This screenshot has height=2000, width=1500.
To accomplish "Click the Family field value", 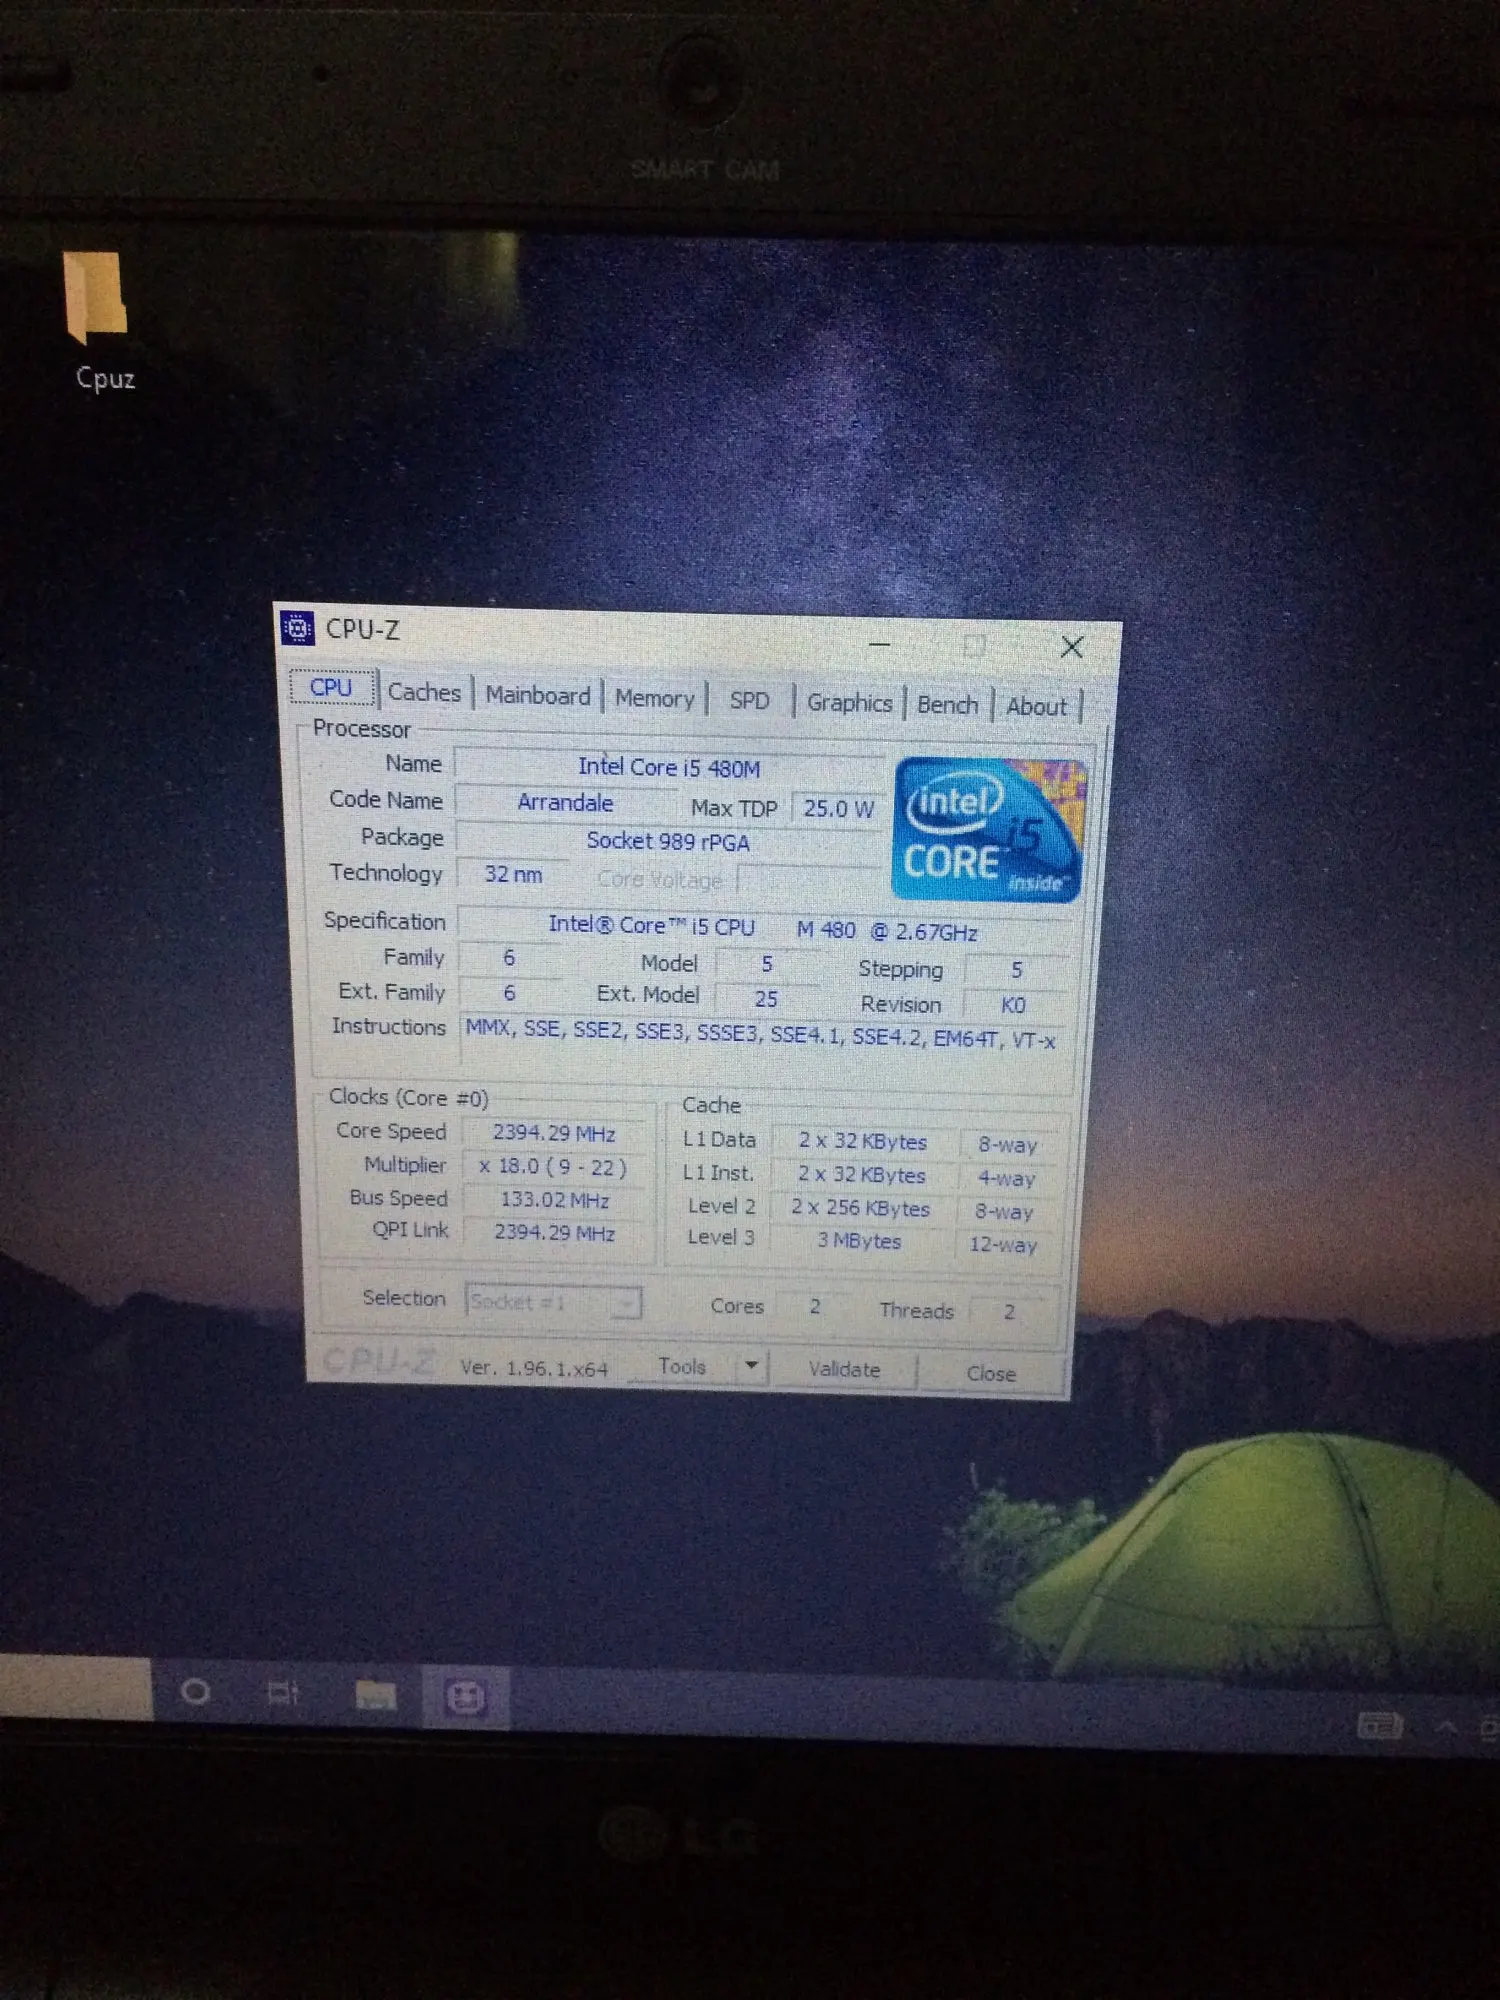I will click(x=509, y=958).
